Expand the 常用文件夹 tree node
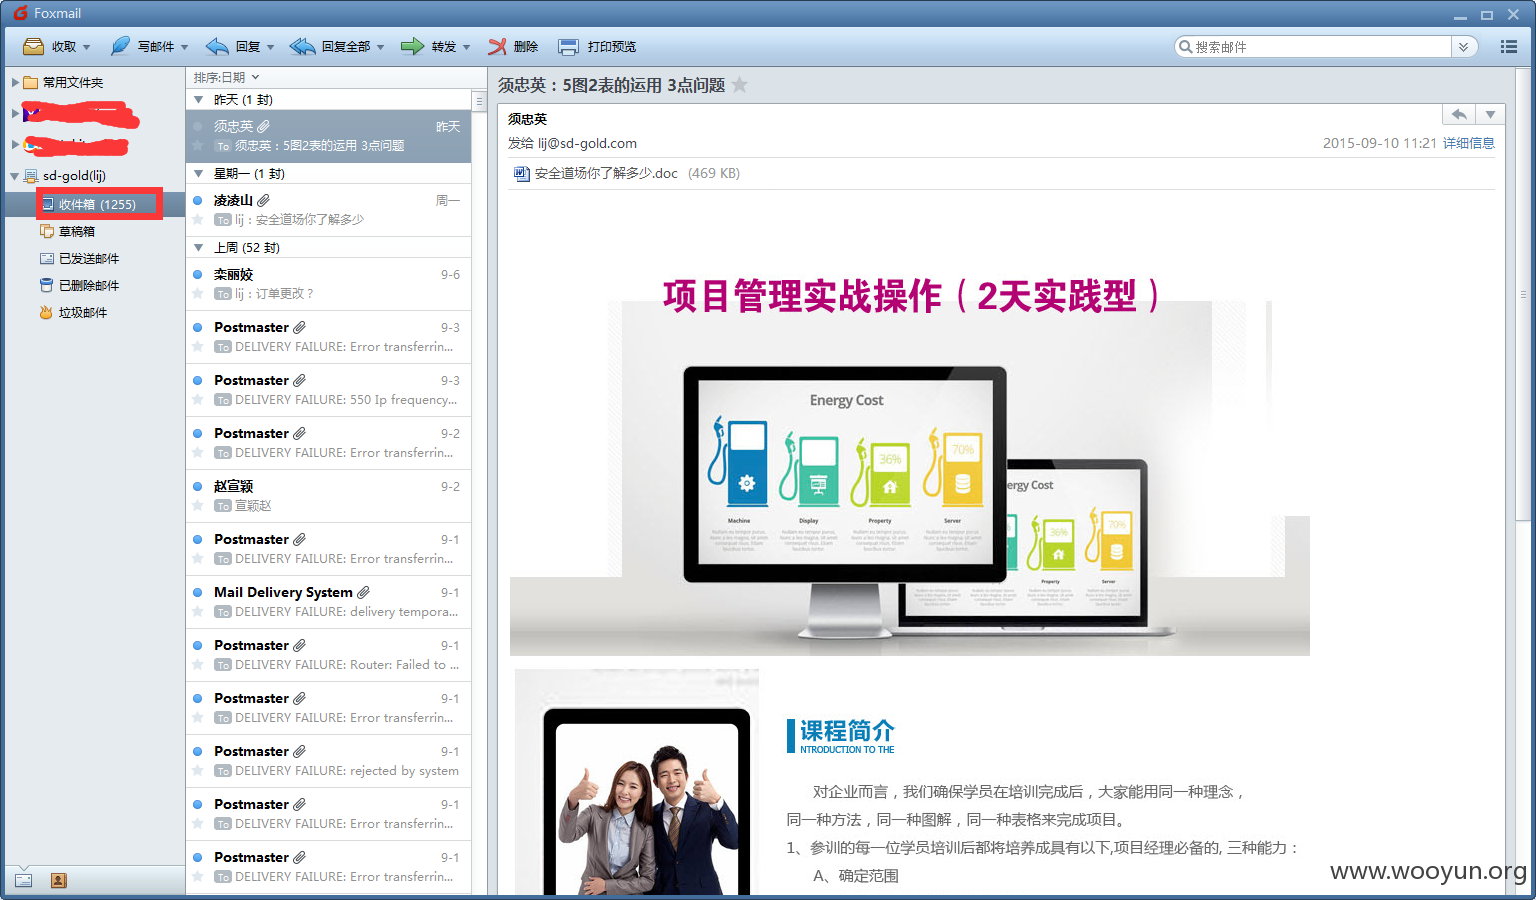Screen dimensions: 1536x900 15,82
